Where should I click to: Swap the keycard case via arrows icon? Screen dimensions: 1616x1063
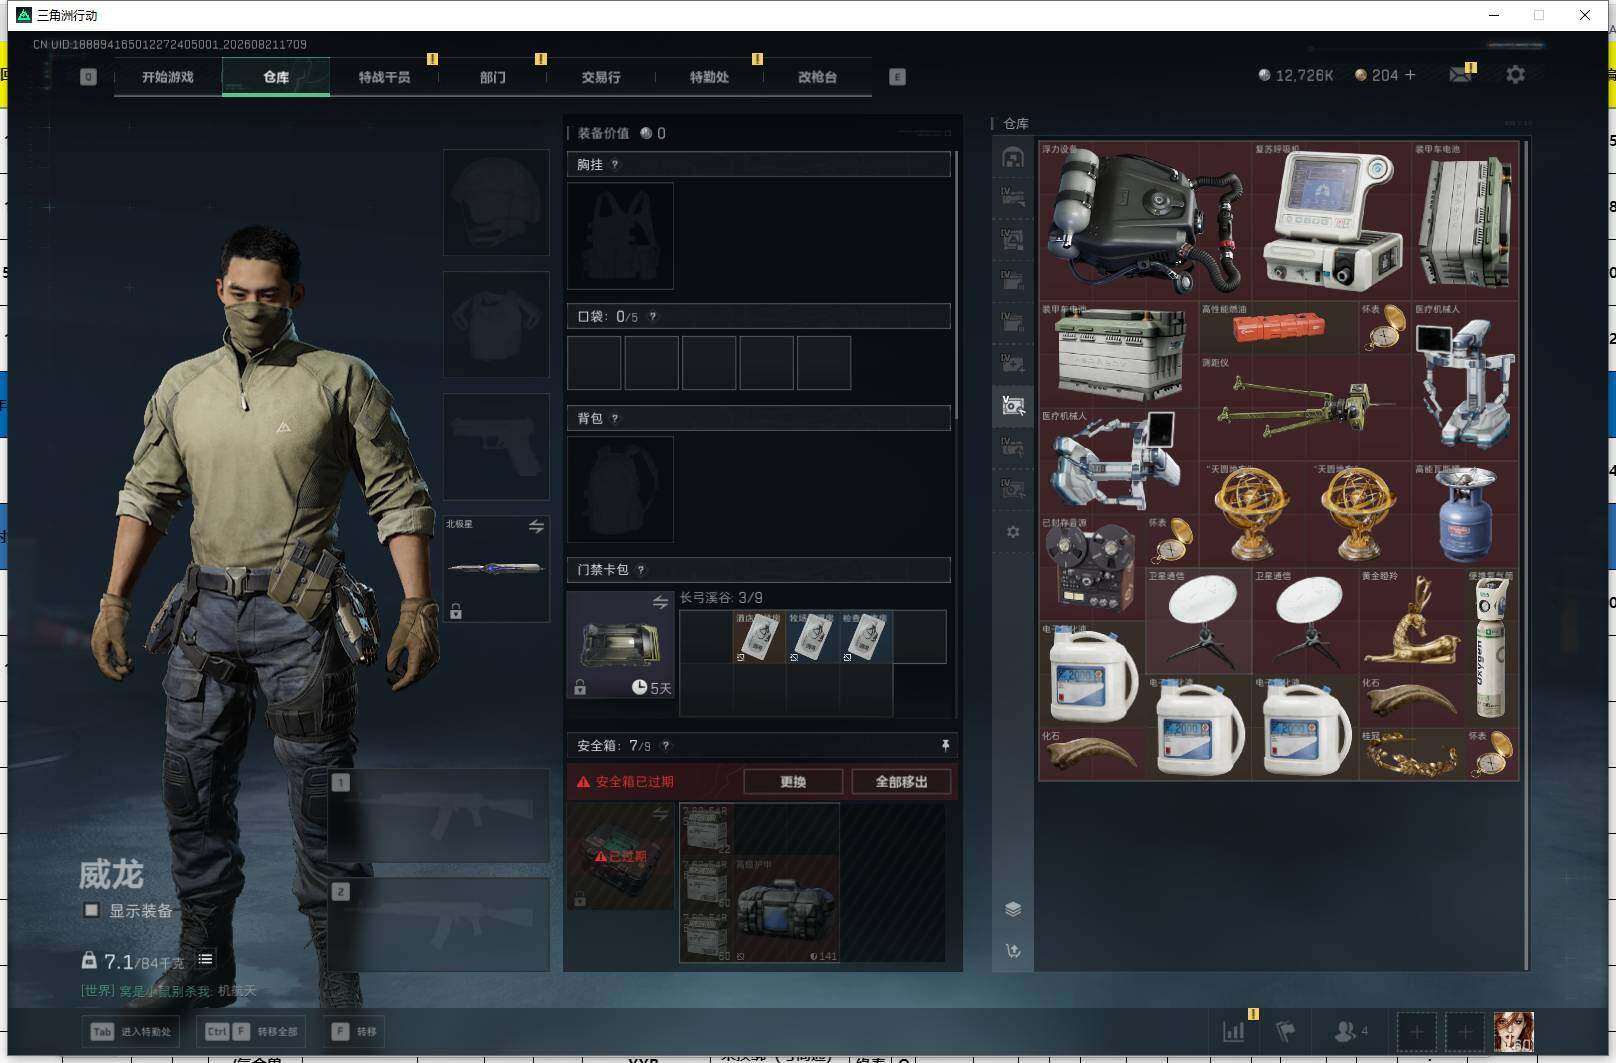(660, 602)
